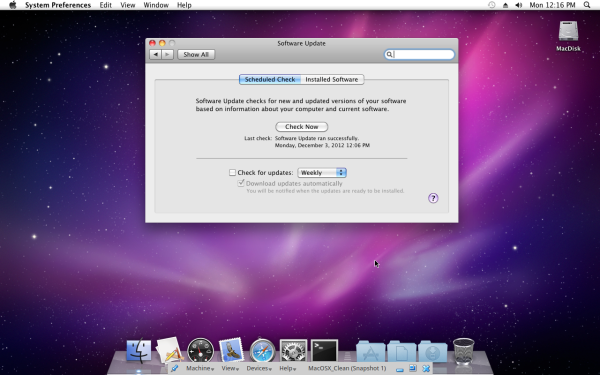
Task: Expand the Devices menu on the VM toolbar
Action: [x=259, y=368]
